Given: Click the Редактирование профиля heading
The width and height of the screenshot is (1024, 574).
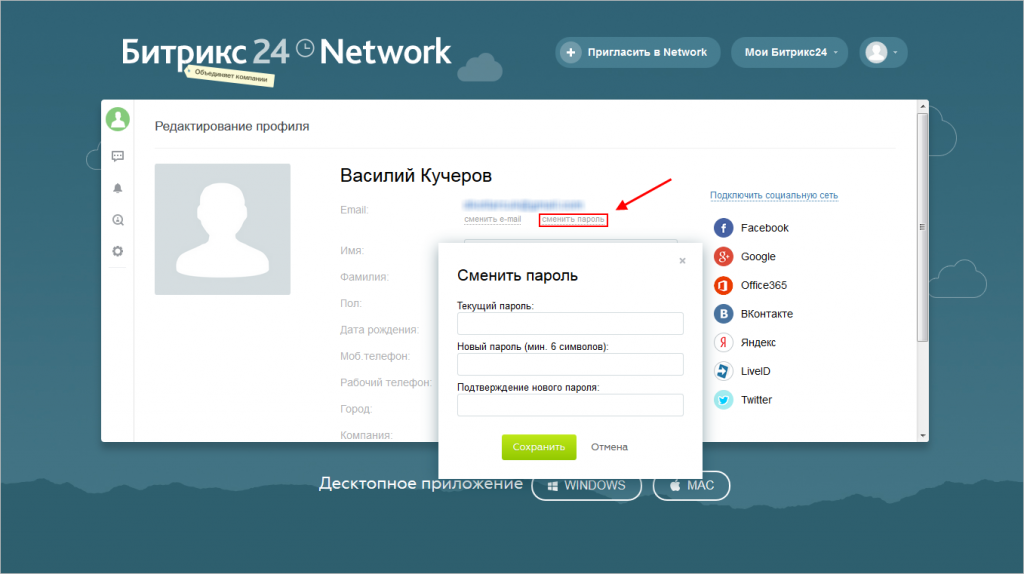Looking at the screenshot, I should click(x=232, y=126).
